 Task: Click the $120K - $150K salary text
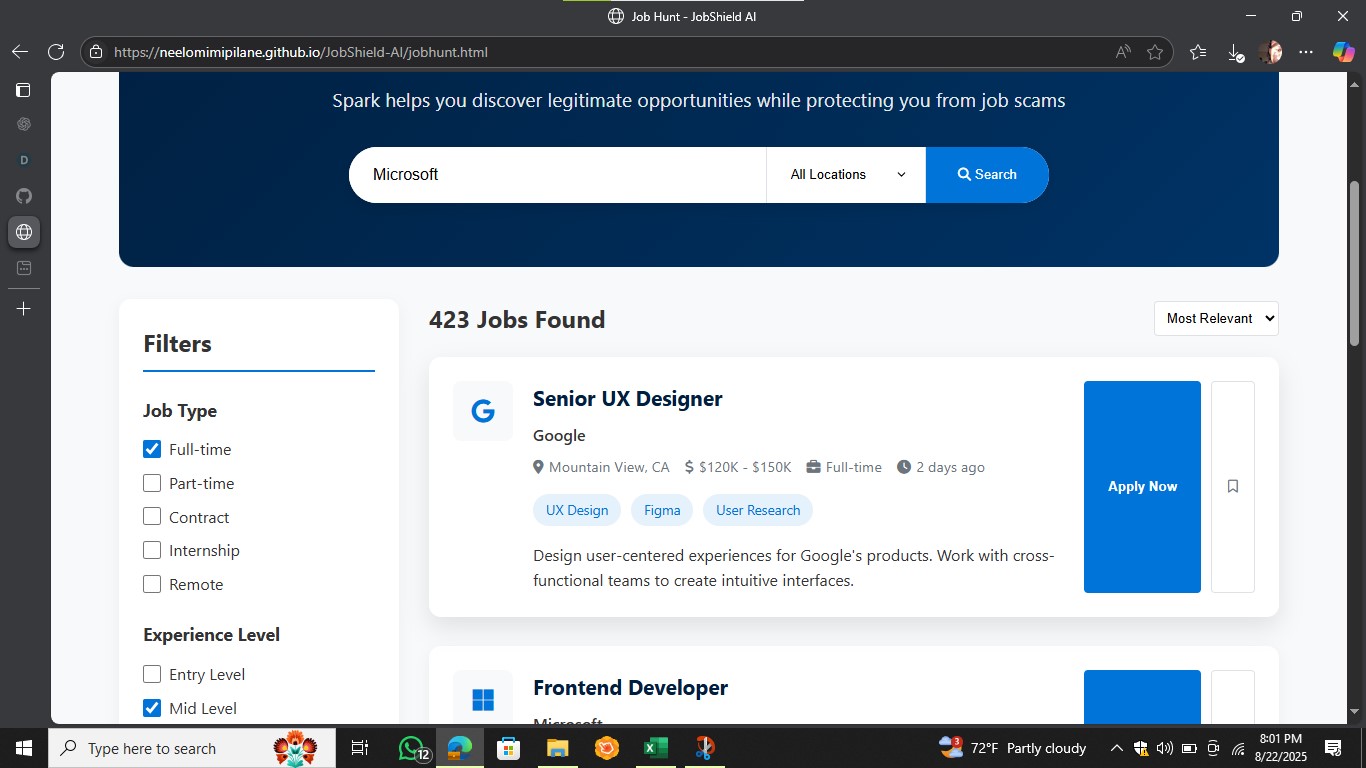pyautogui.click(x=745, y=467)
